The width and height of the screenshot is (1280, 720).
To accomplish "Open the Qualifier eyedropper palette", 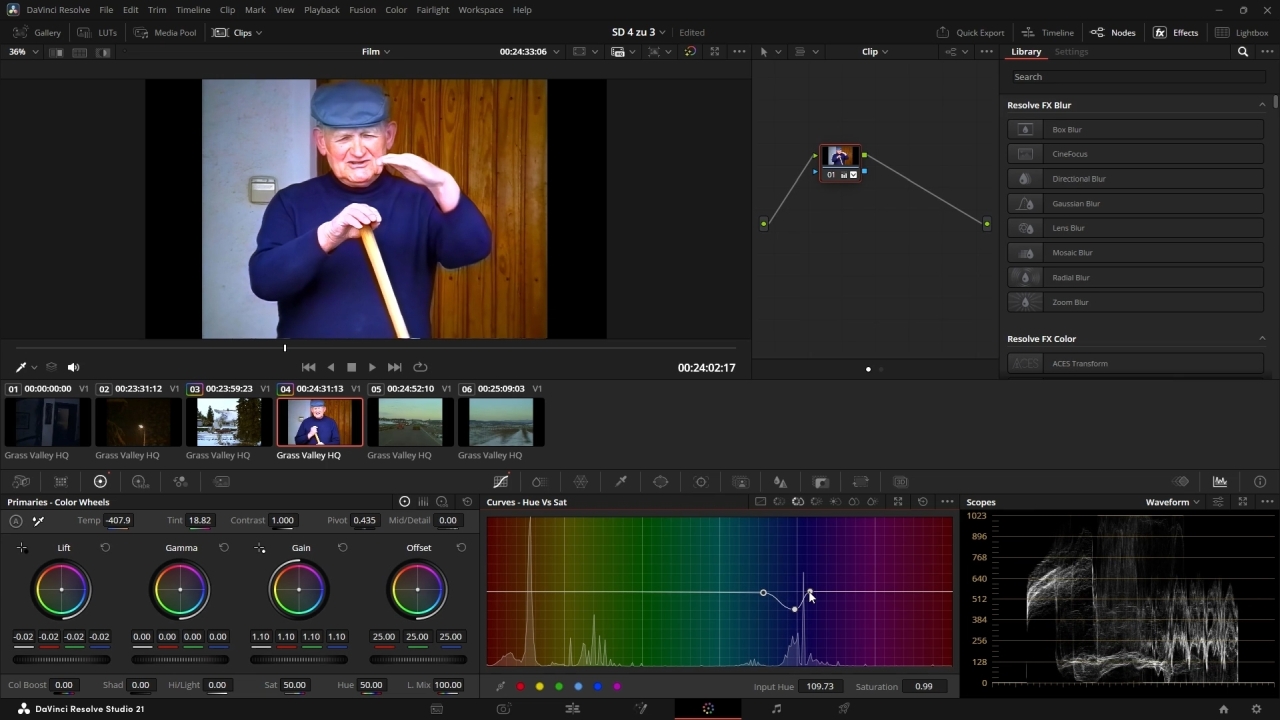I will click(x=620, y=481).
